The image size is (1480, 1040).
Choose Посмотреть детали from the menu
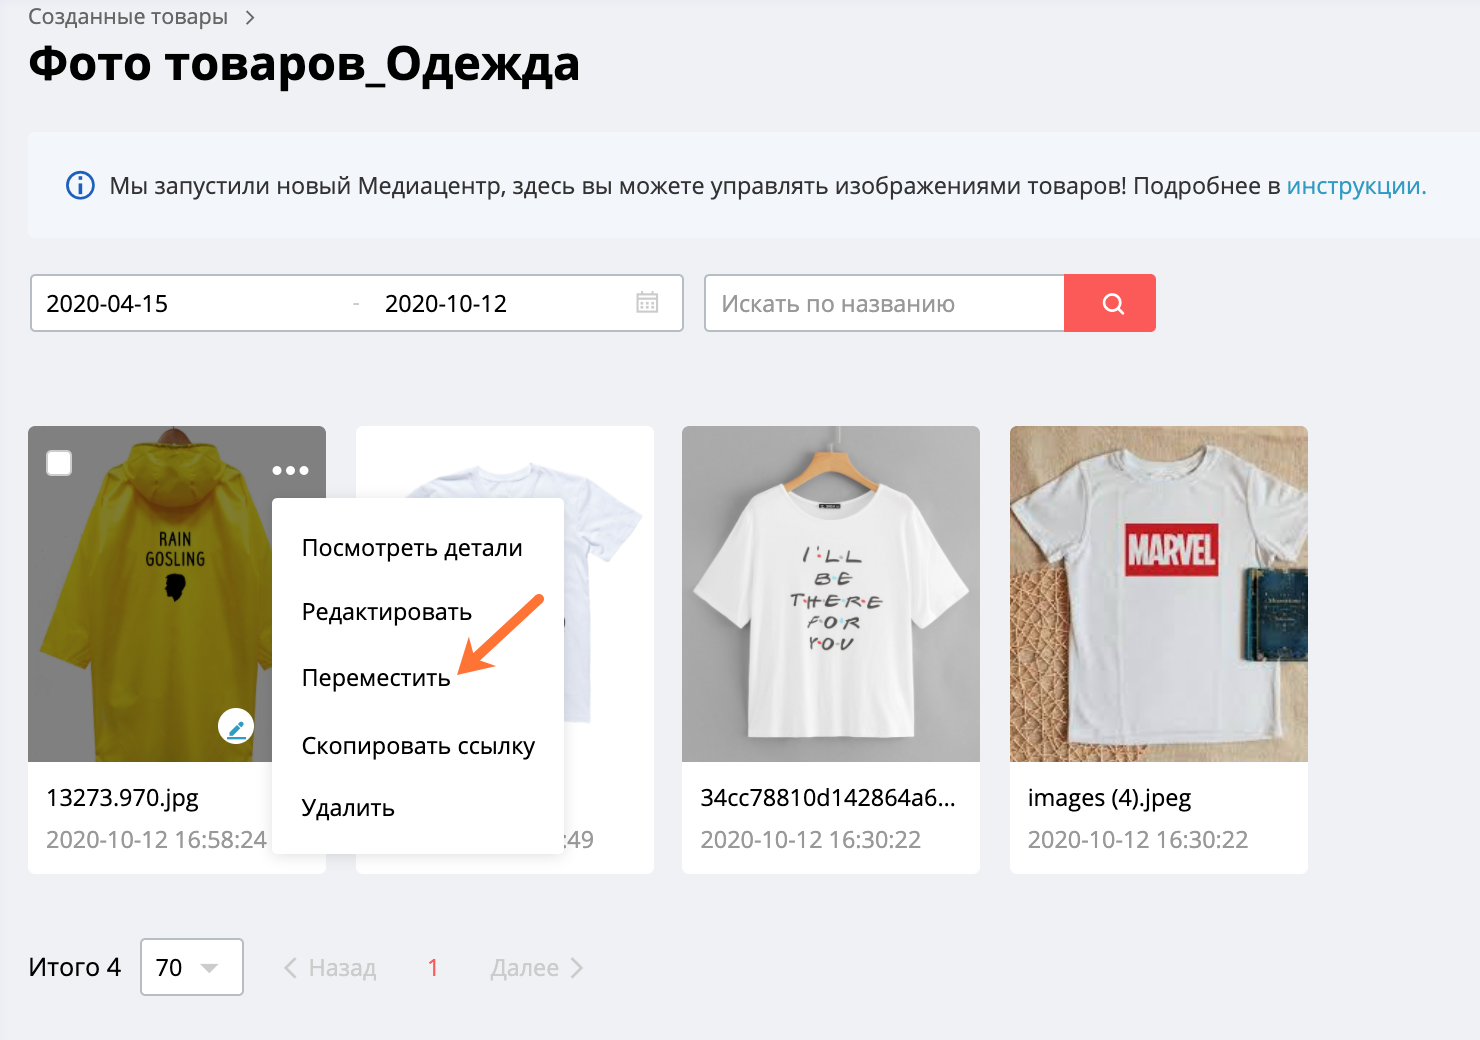412,548
